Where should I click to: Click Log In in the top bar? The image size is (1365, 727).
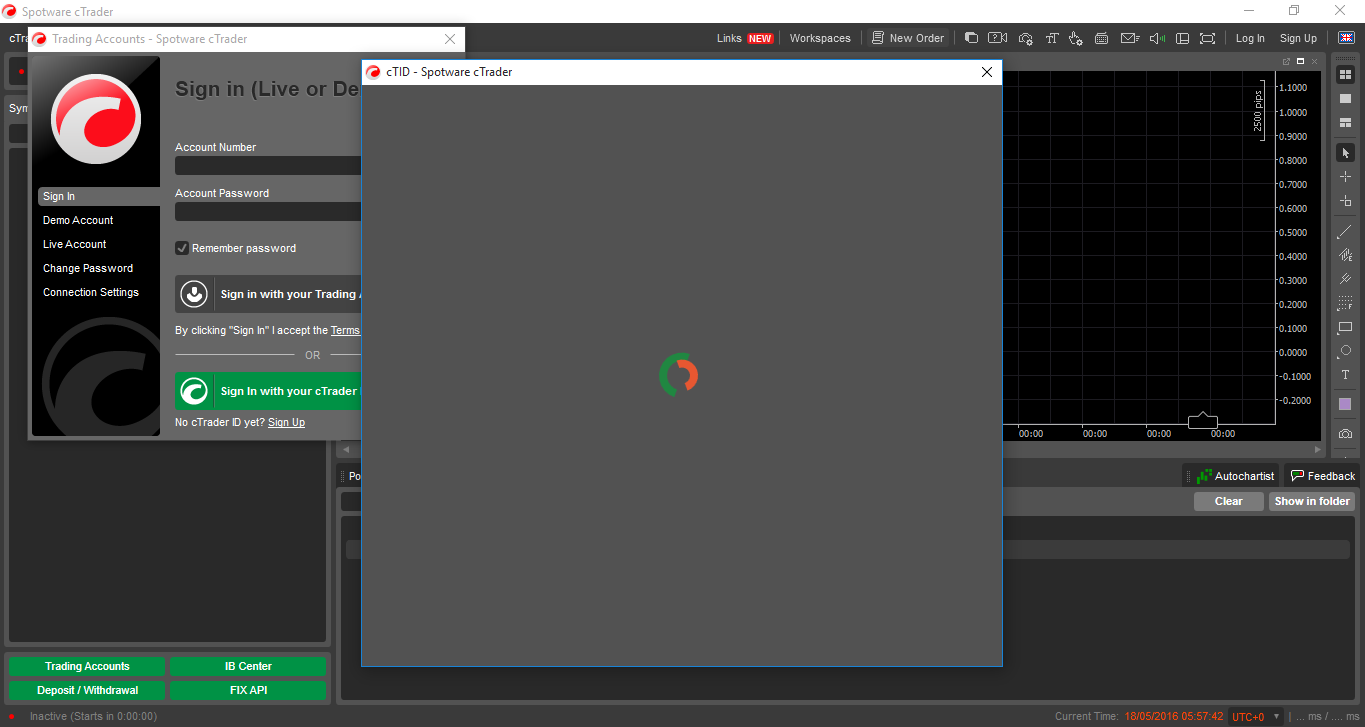[x=1250, y=38]
